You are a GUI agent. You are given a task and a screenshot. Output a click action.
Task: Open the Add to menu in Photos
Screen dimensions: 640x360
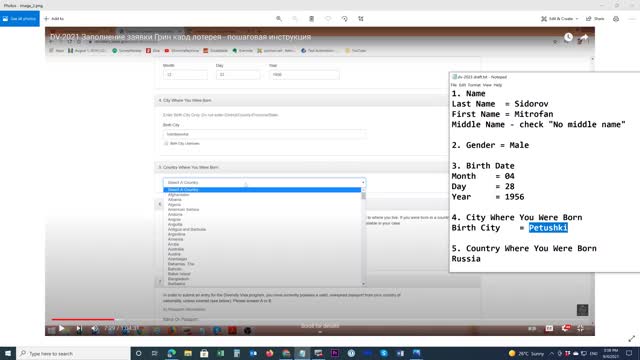pos(54,19)
